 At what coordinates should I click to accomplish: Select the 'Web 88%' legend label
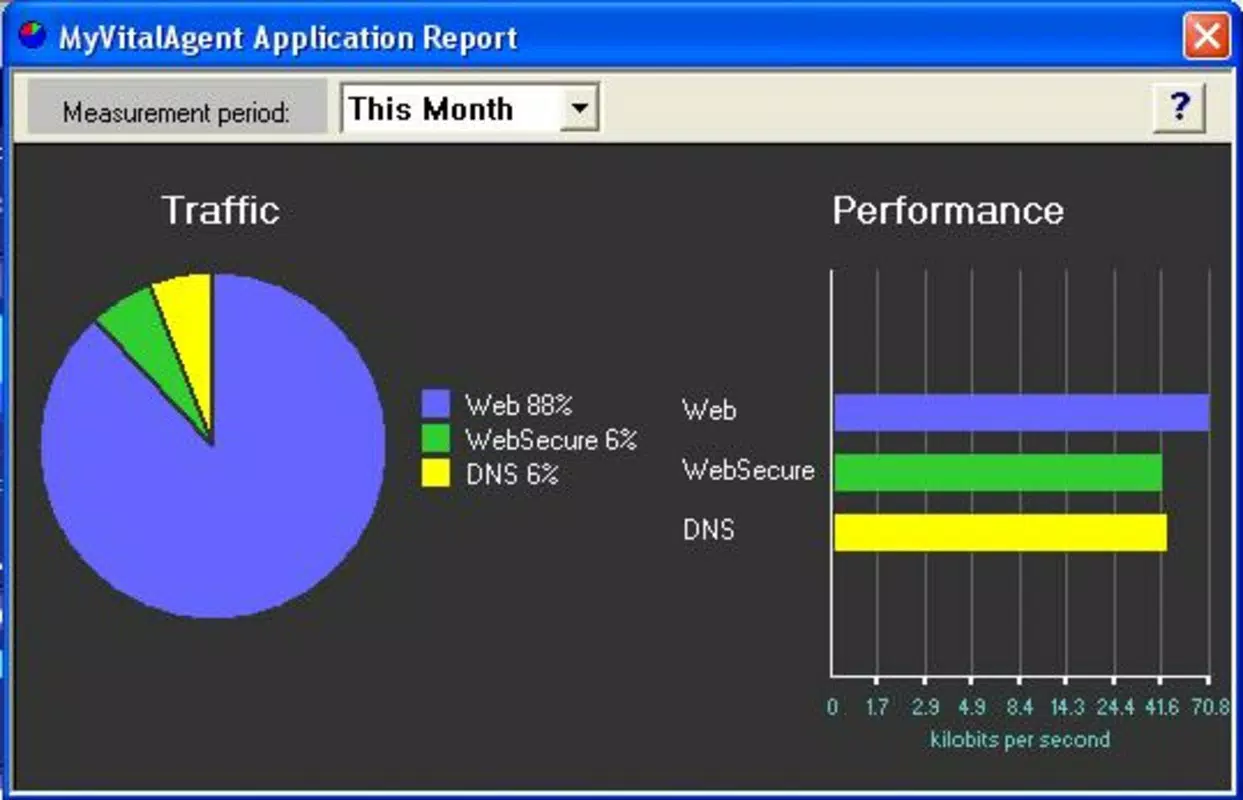click(x=518, y=405)
